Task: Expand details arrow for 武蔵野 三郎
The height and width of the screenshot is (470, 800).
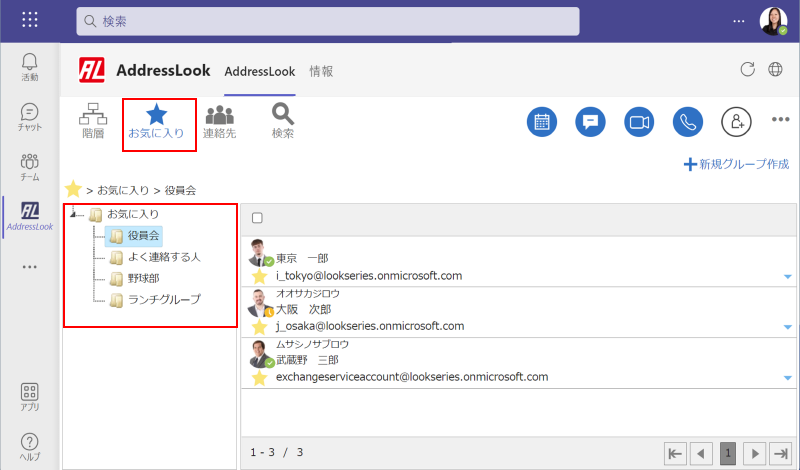Action: point(788,378)
